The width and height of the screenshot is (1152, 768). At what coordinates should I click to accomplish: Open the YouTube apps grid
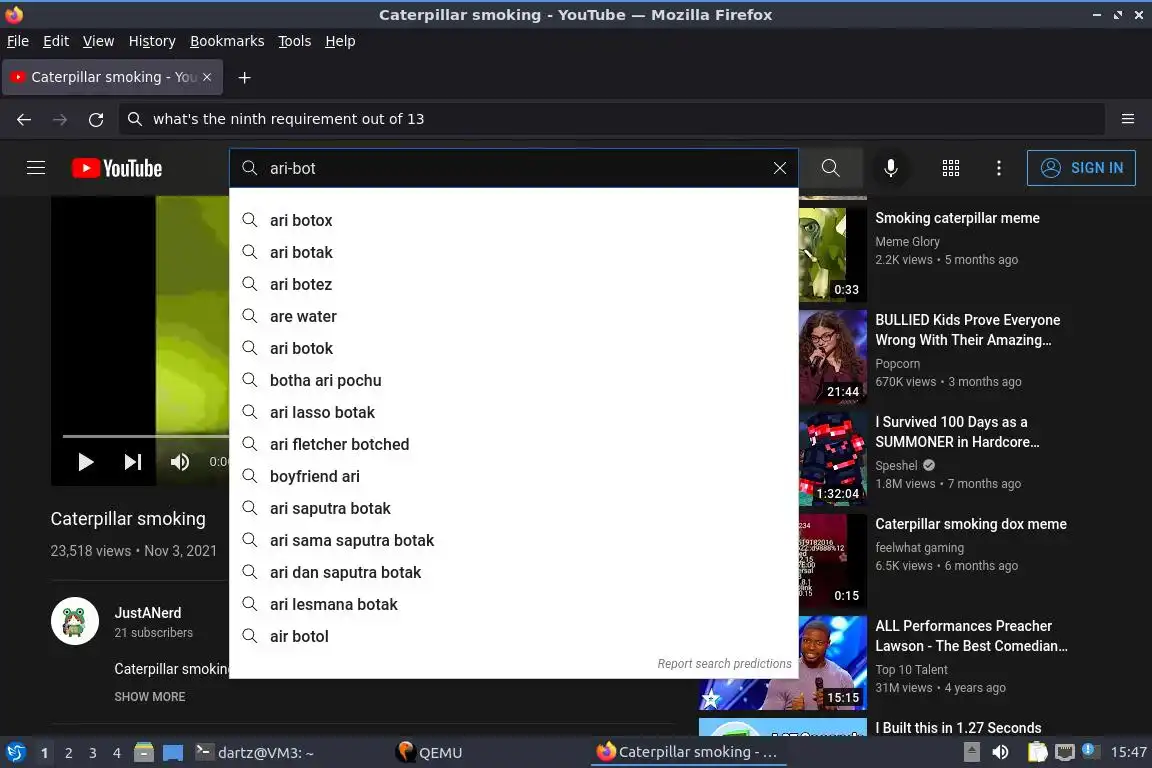pos(951,168)
